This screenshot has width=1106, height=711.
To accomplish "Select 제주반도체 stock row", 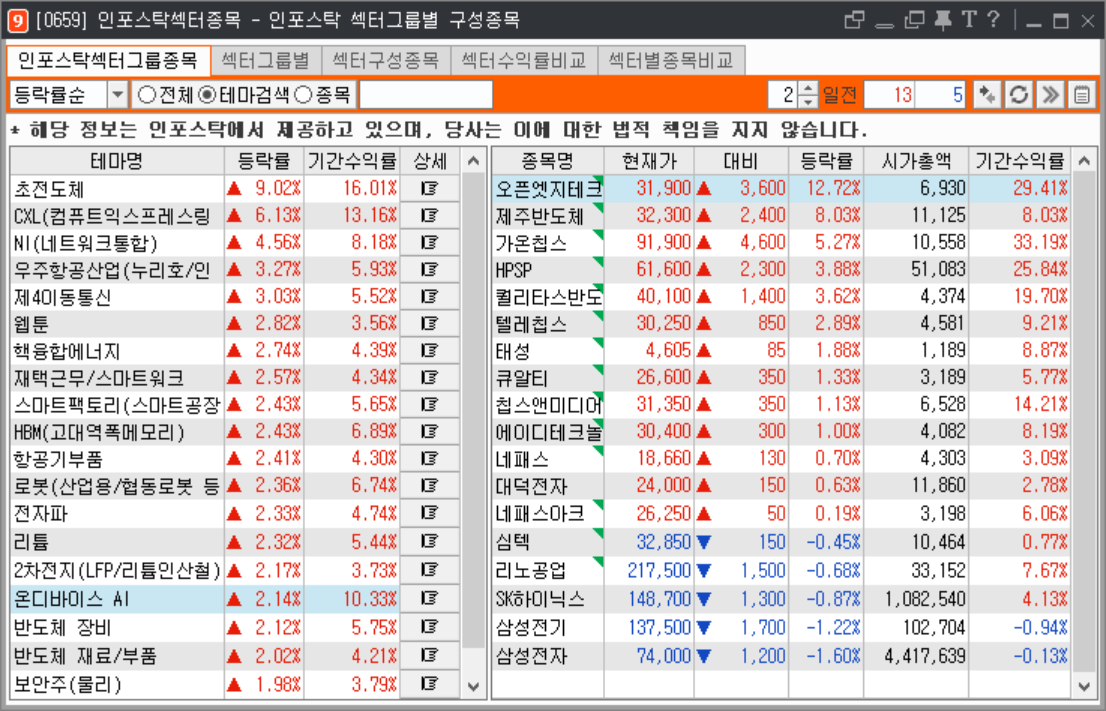I will coord(781,216).
